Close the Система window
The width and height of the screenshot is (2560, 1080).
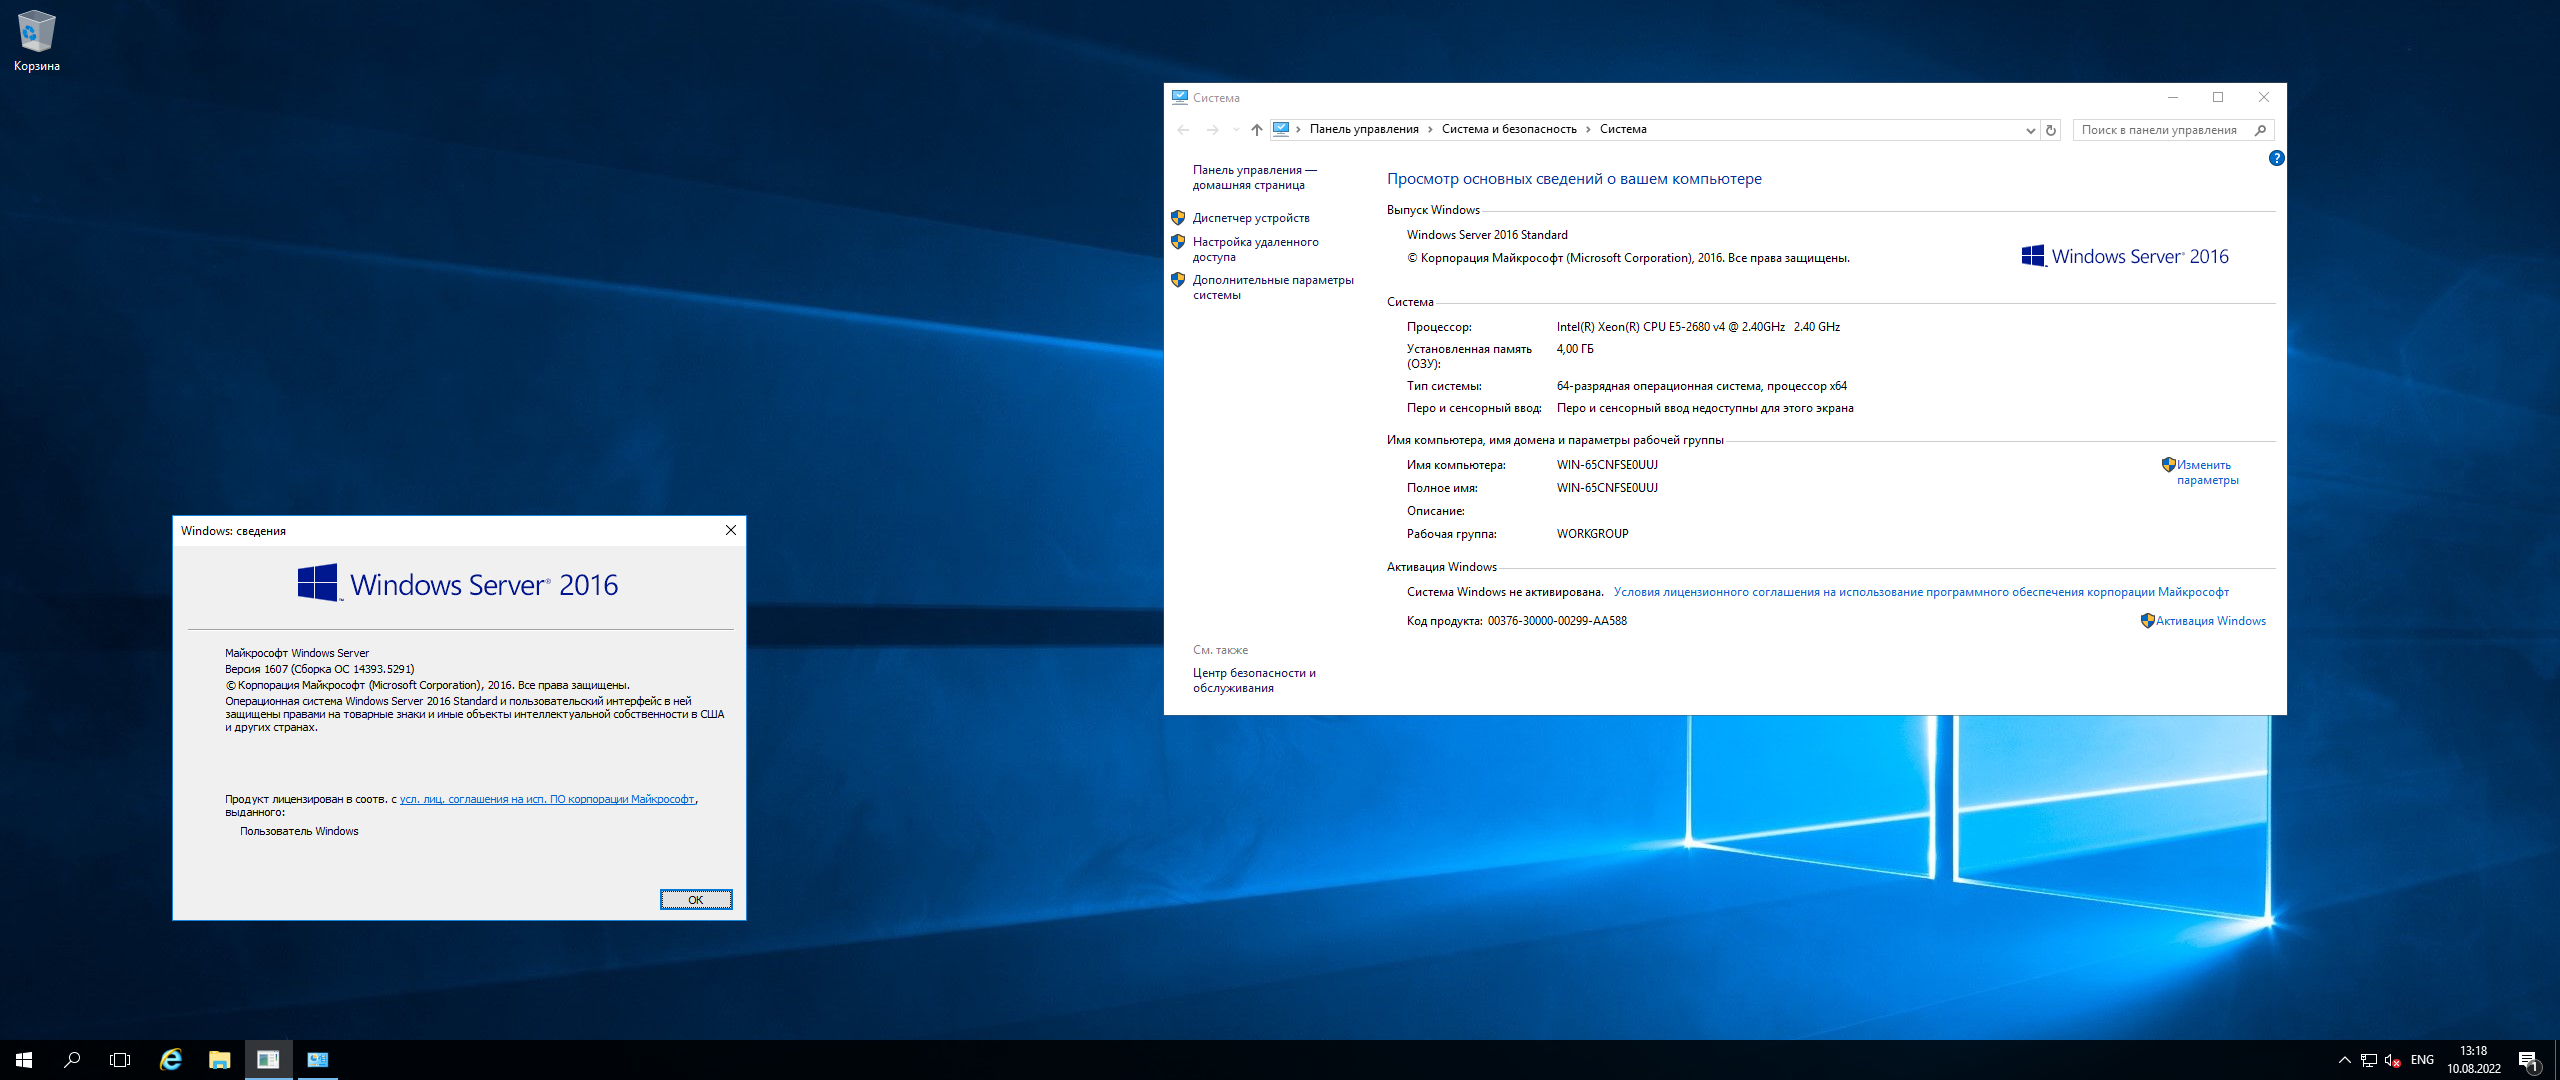[x=2264, y=97]
